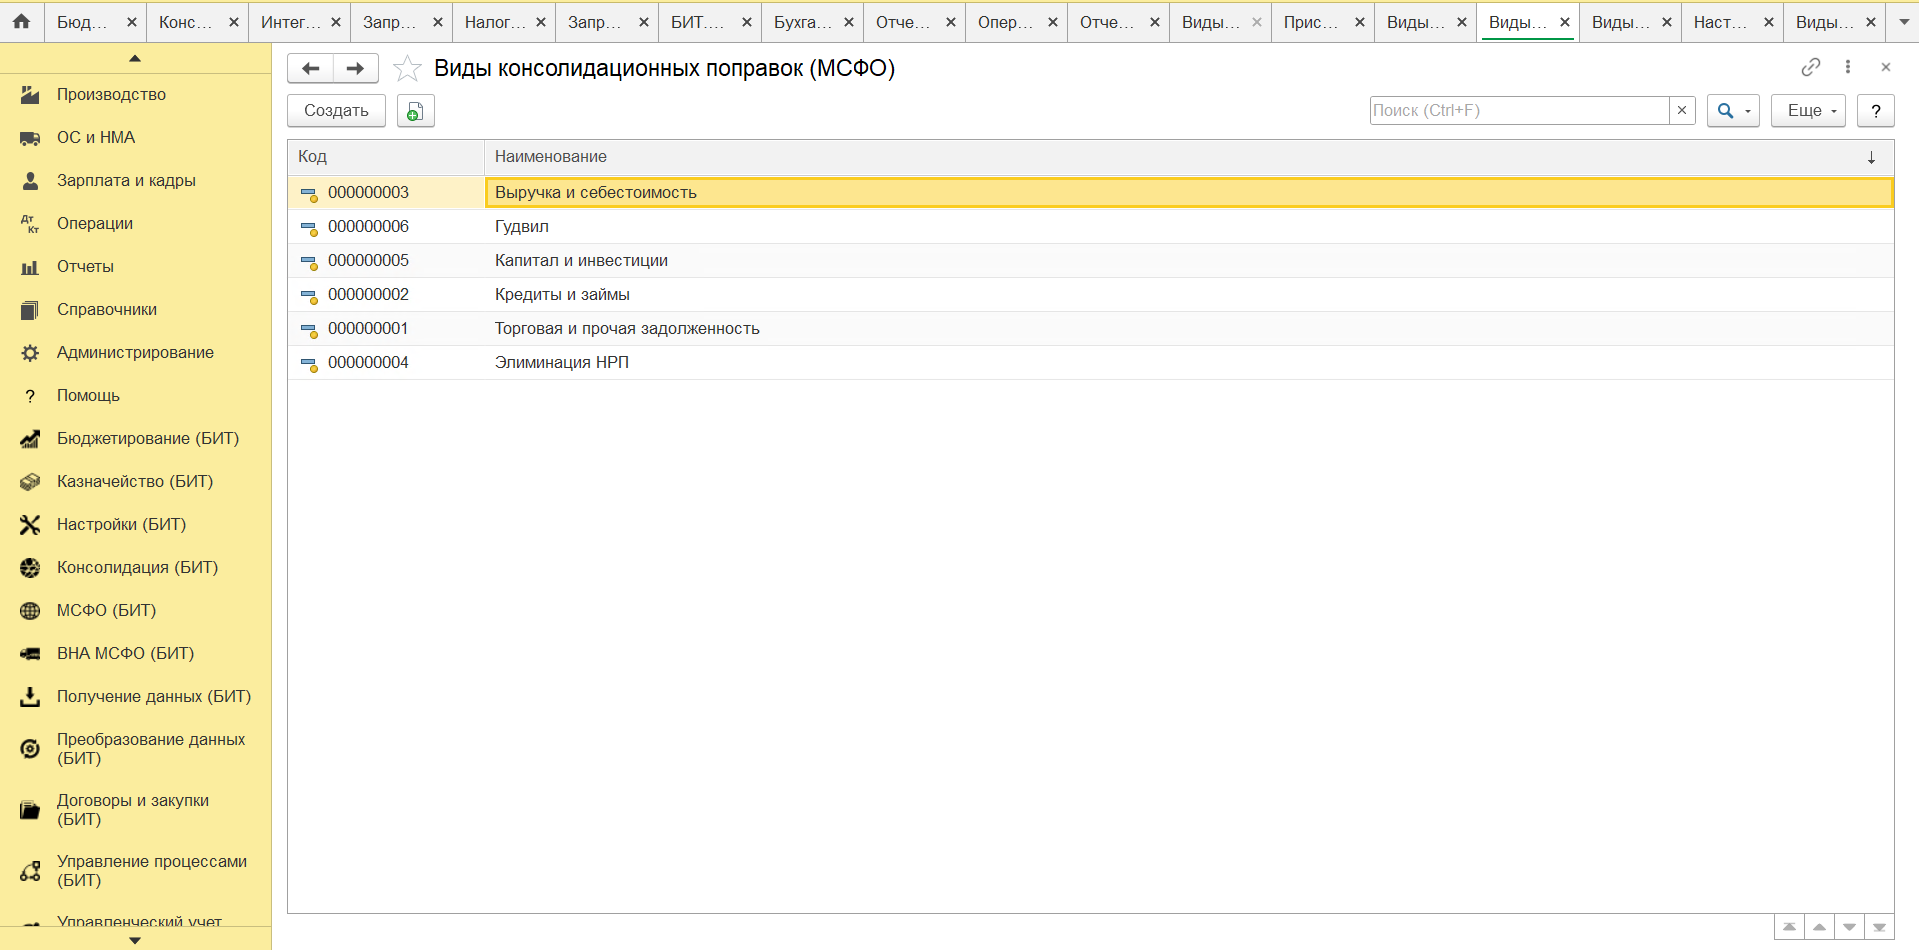
Task: Expand the open tabs list arrow
Action: coord(1904,21)
